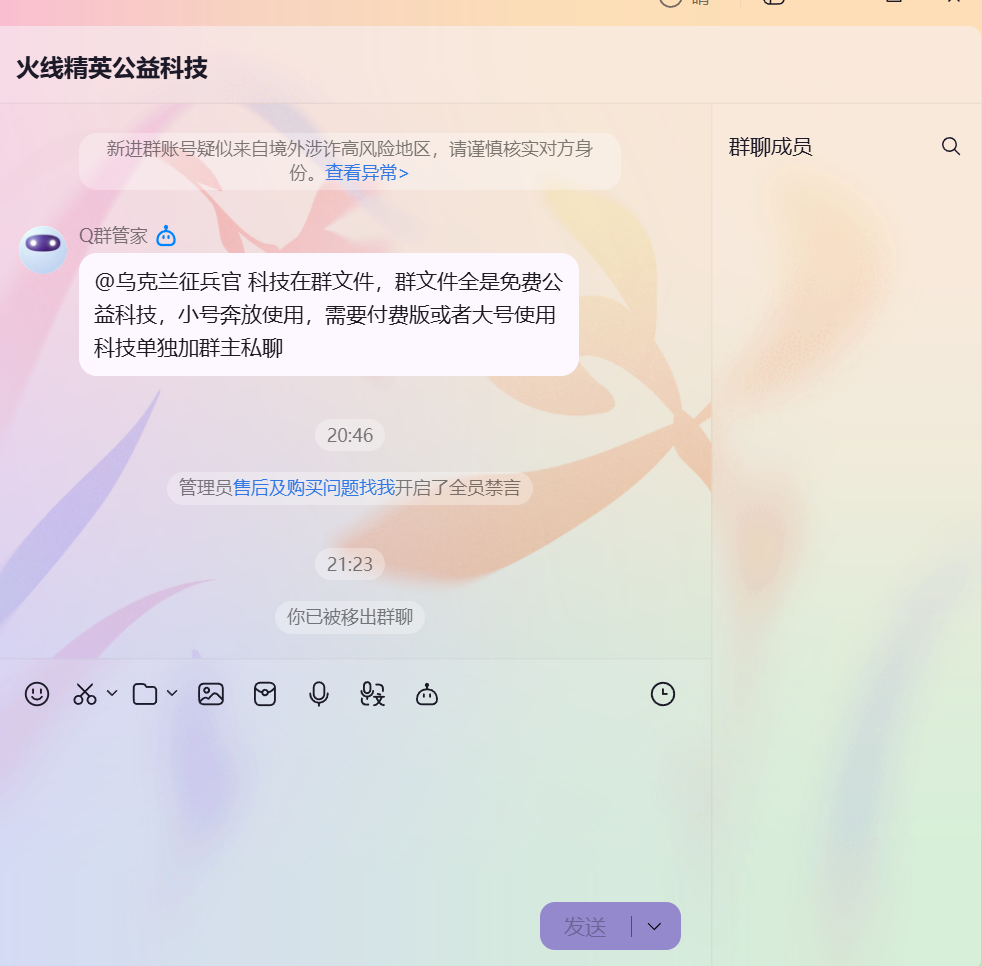Screen dimensions: 982x966
Task: Click the microphone voice message icon
Action: 319,694
